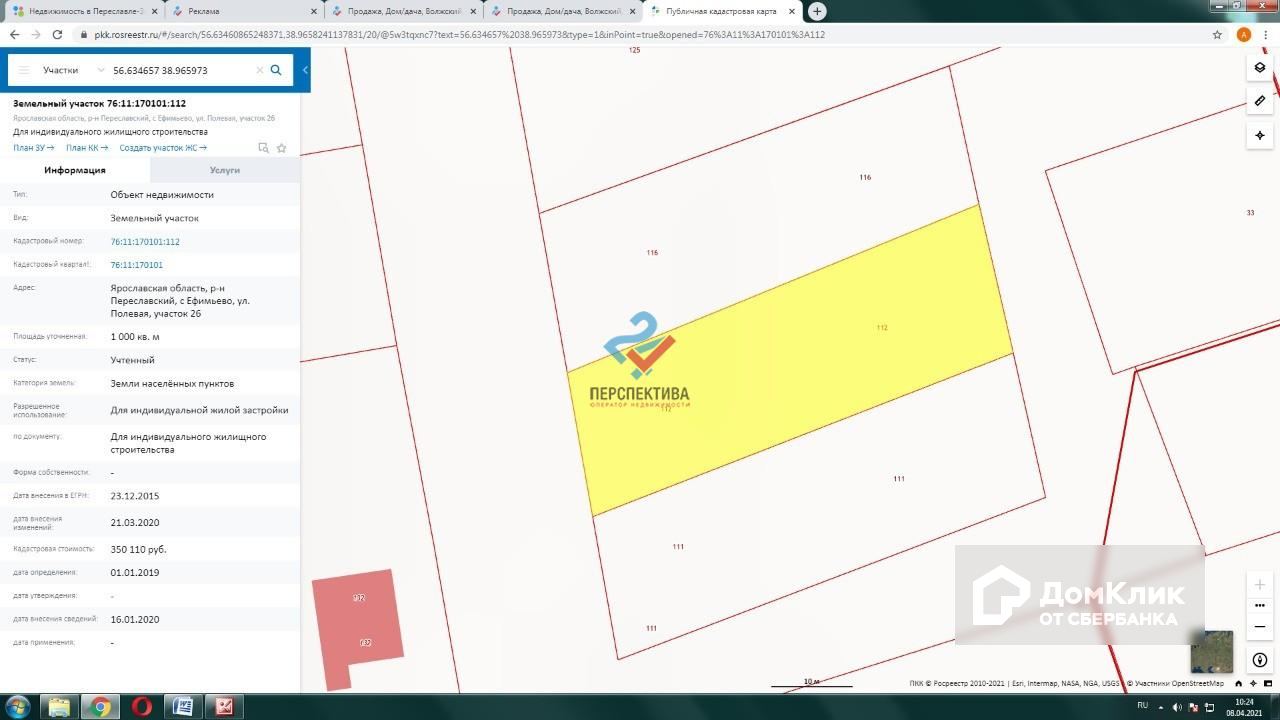Add parcel to favorites with star

(x=282, y=148)
